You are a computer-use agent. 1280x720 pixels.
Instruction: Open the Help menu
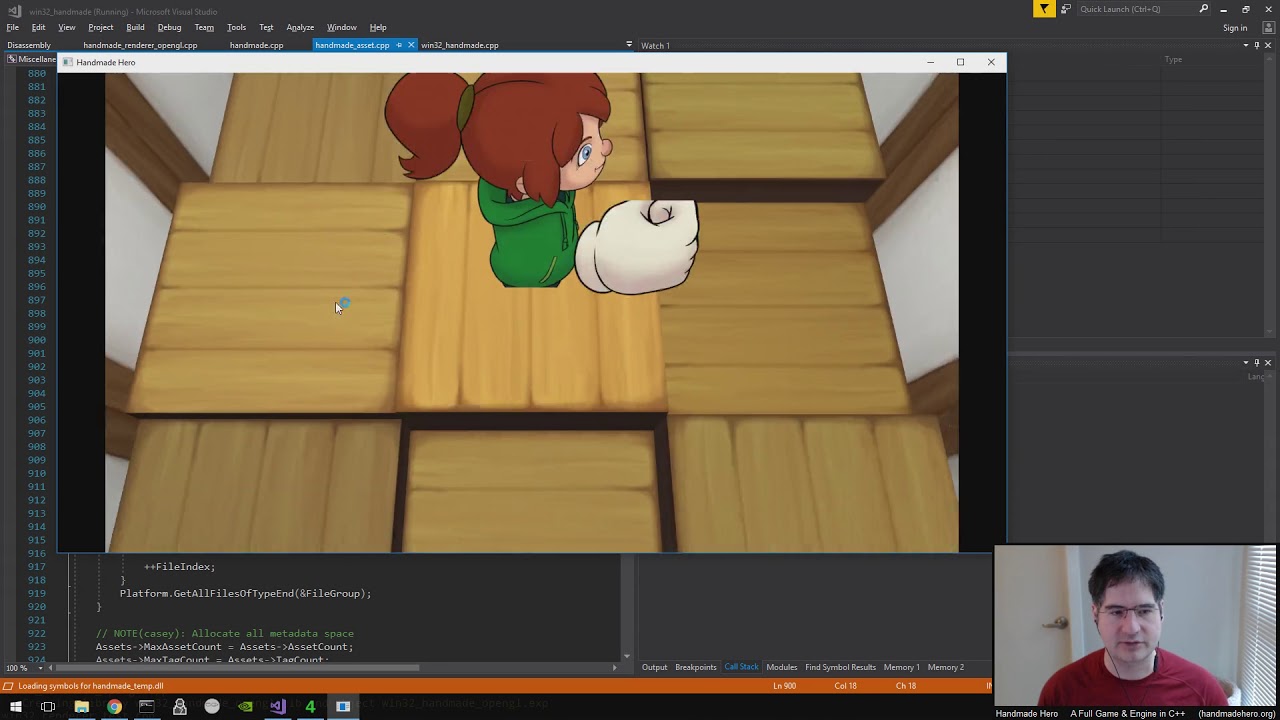tap(378, 28)
